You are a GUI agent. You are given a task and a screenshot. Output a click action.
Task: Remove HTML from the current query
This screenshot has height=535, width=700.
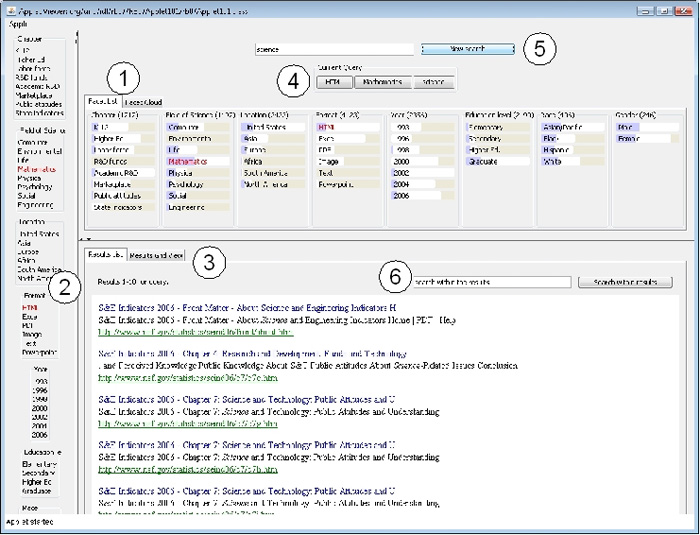(333, 83)
